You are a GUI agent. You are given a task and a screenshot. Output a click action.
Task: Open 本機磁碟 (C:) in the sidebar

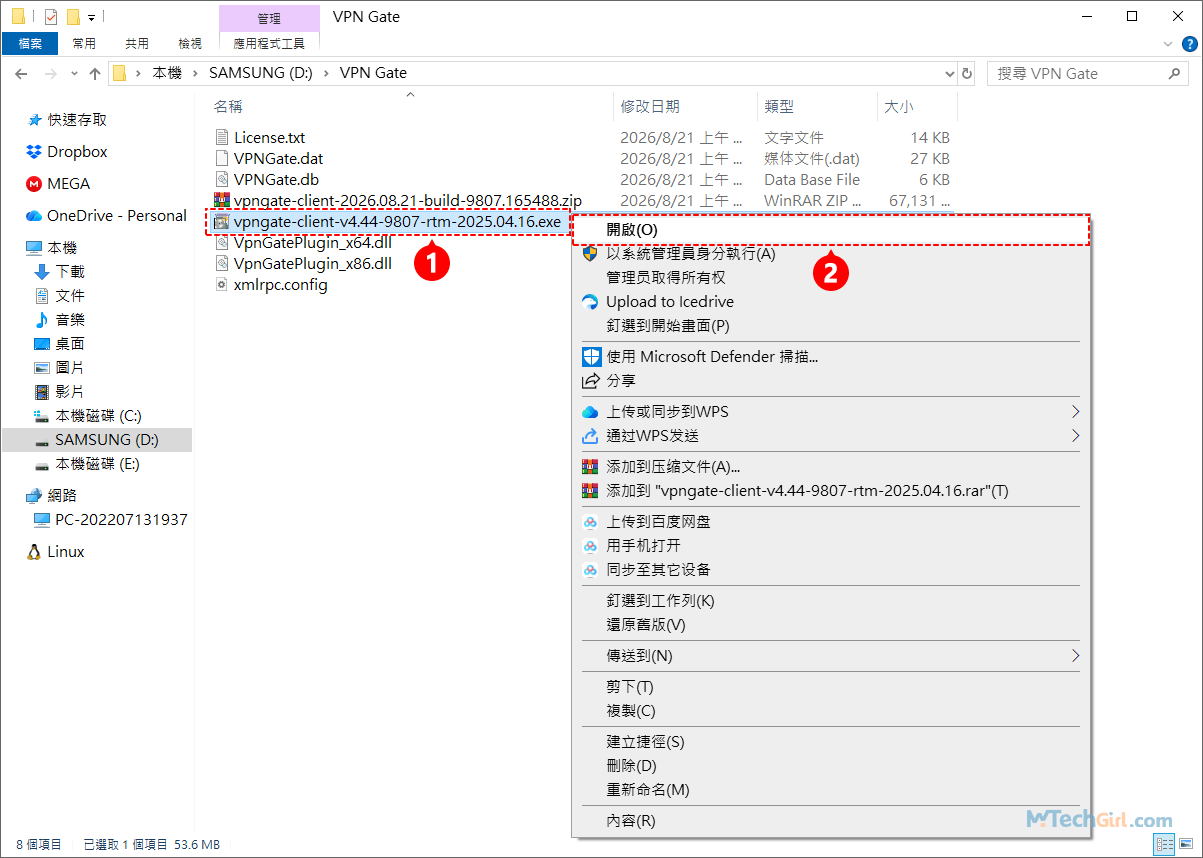point(98,415)
